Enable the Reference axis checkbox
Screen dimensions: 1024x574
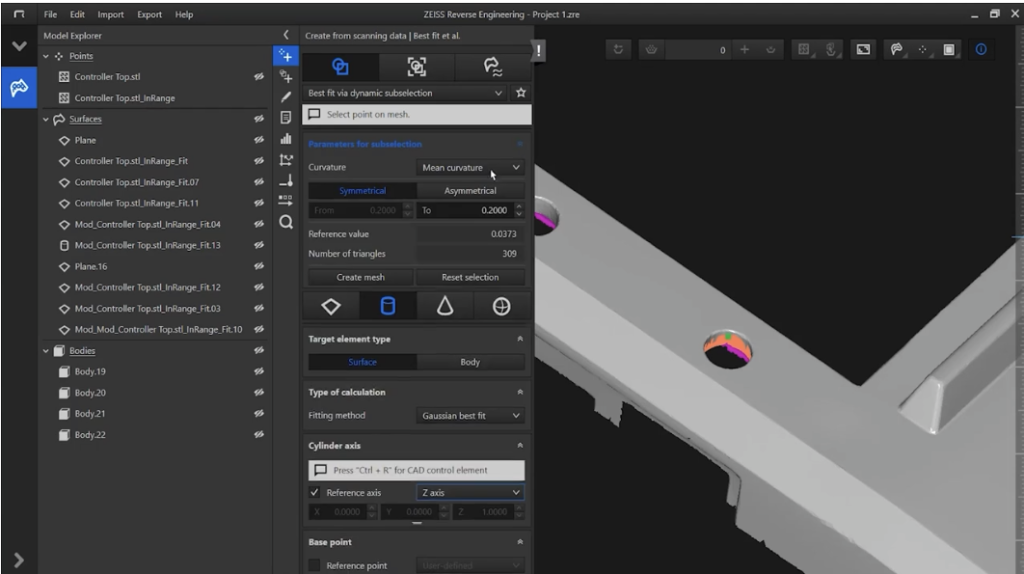point(315,493)
